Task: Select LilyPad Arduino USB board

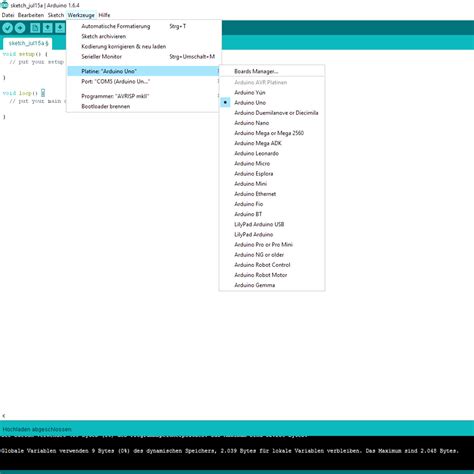Action: pyautogui.click(x=272, y=224)
